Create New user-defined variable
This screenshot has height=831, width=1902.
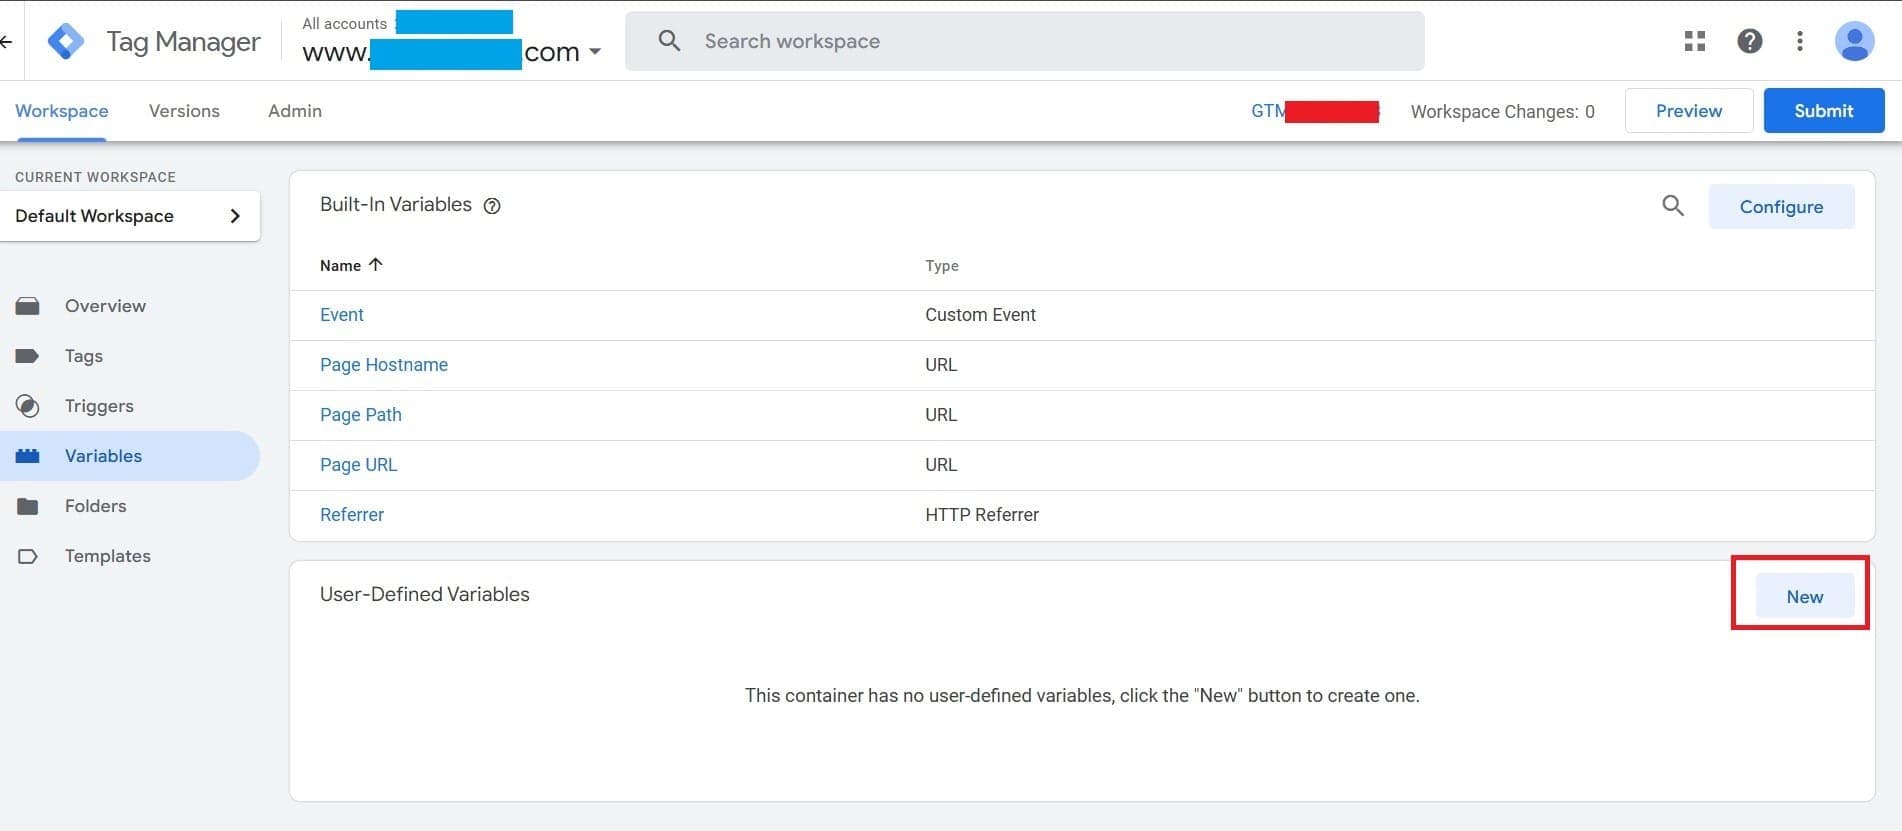click(x=1804, y=597)
